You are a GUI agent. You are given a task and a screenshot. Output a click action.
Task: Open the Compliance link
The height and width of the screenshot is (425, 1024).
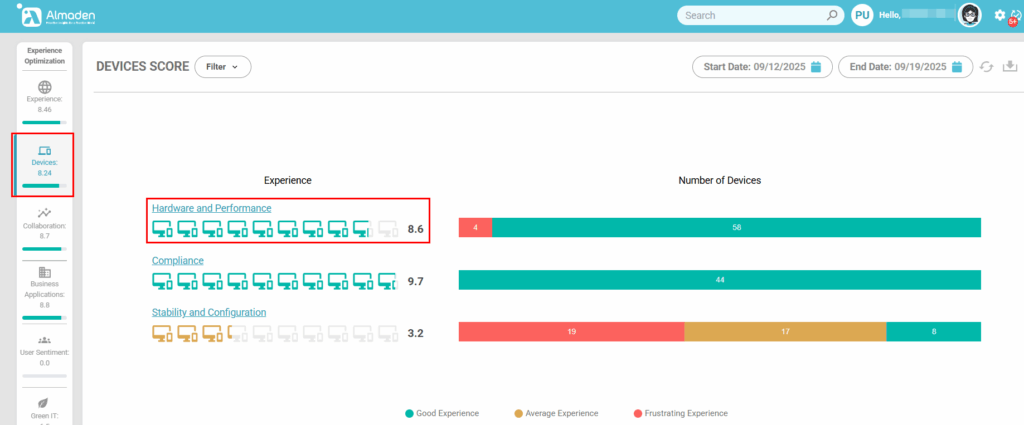(178, 260)
